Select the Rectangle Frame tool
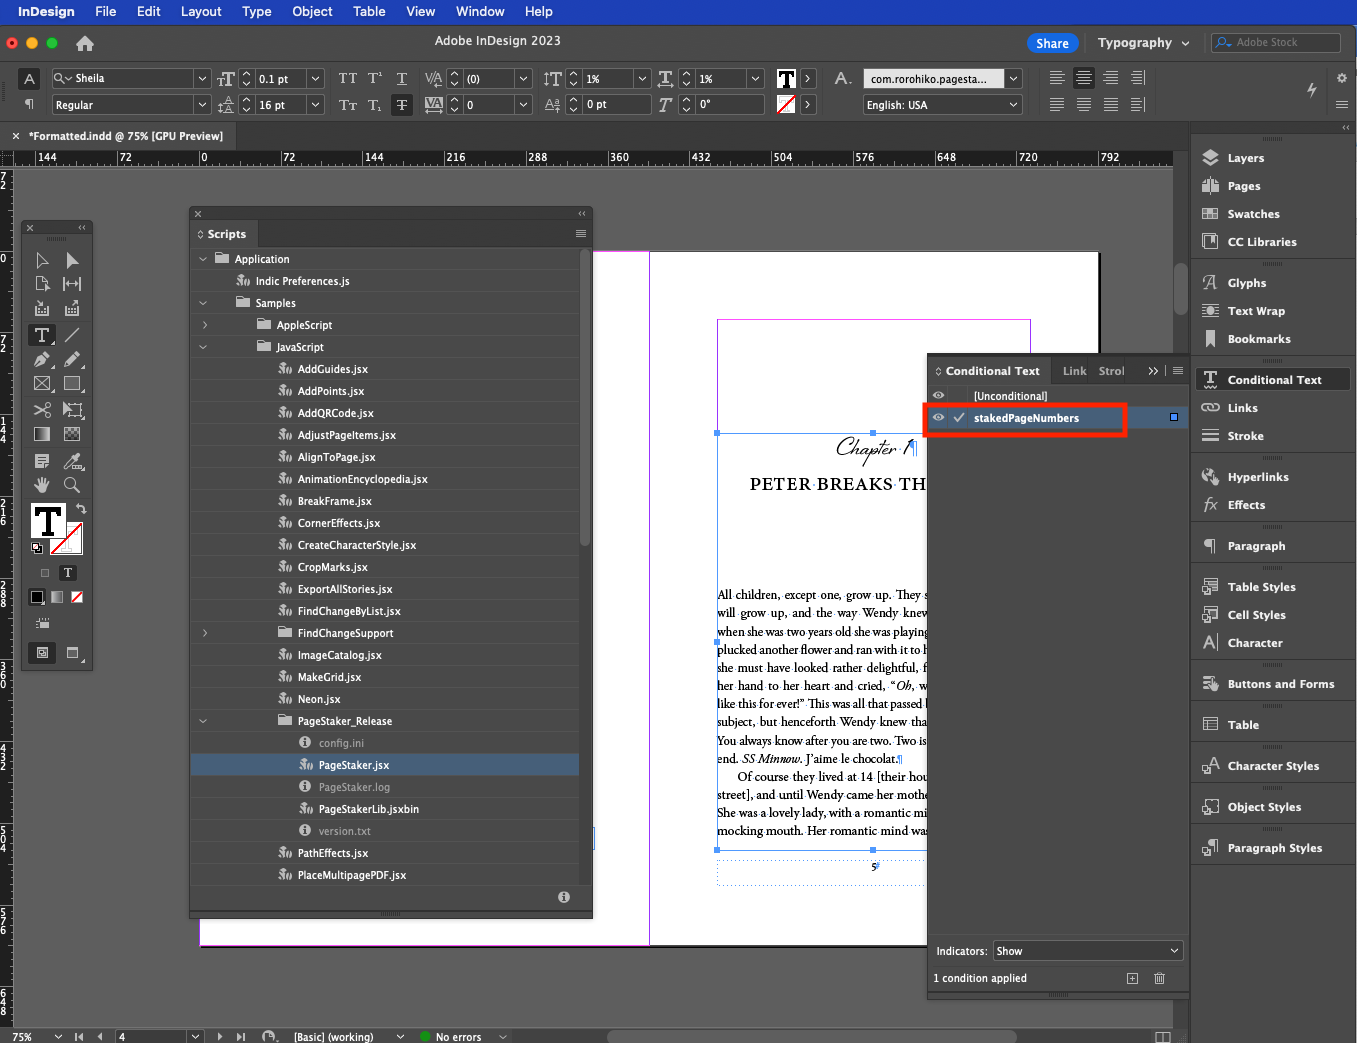This screenshot has width=1357, height=1043. point(42,383)
